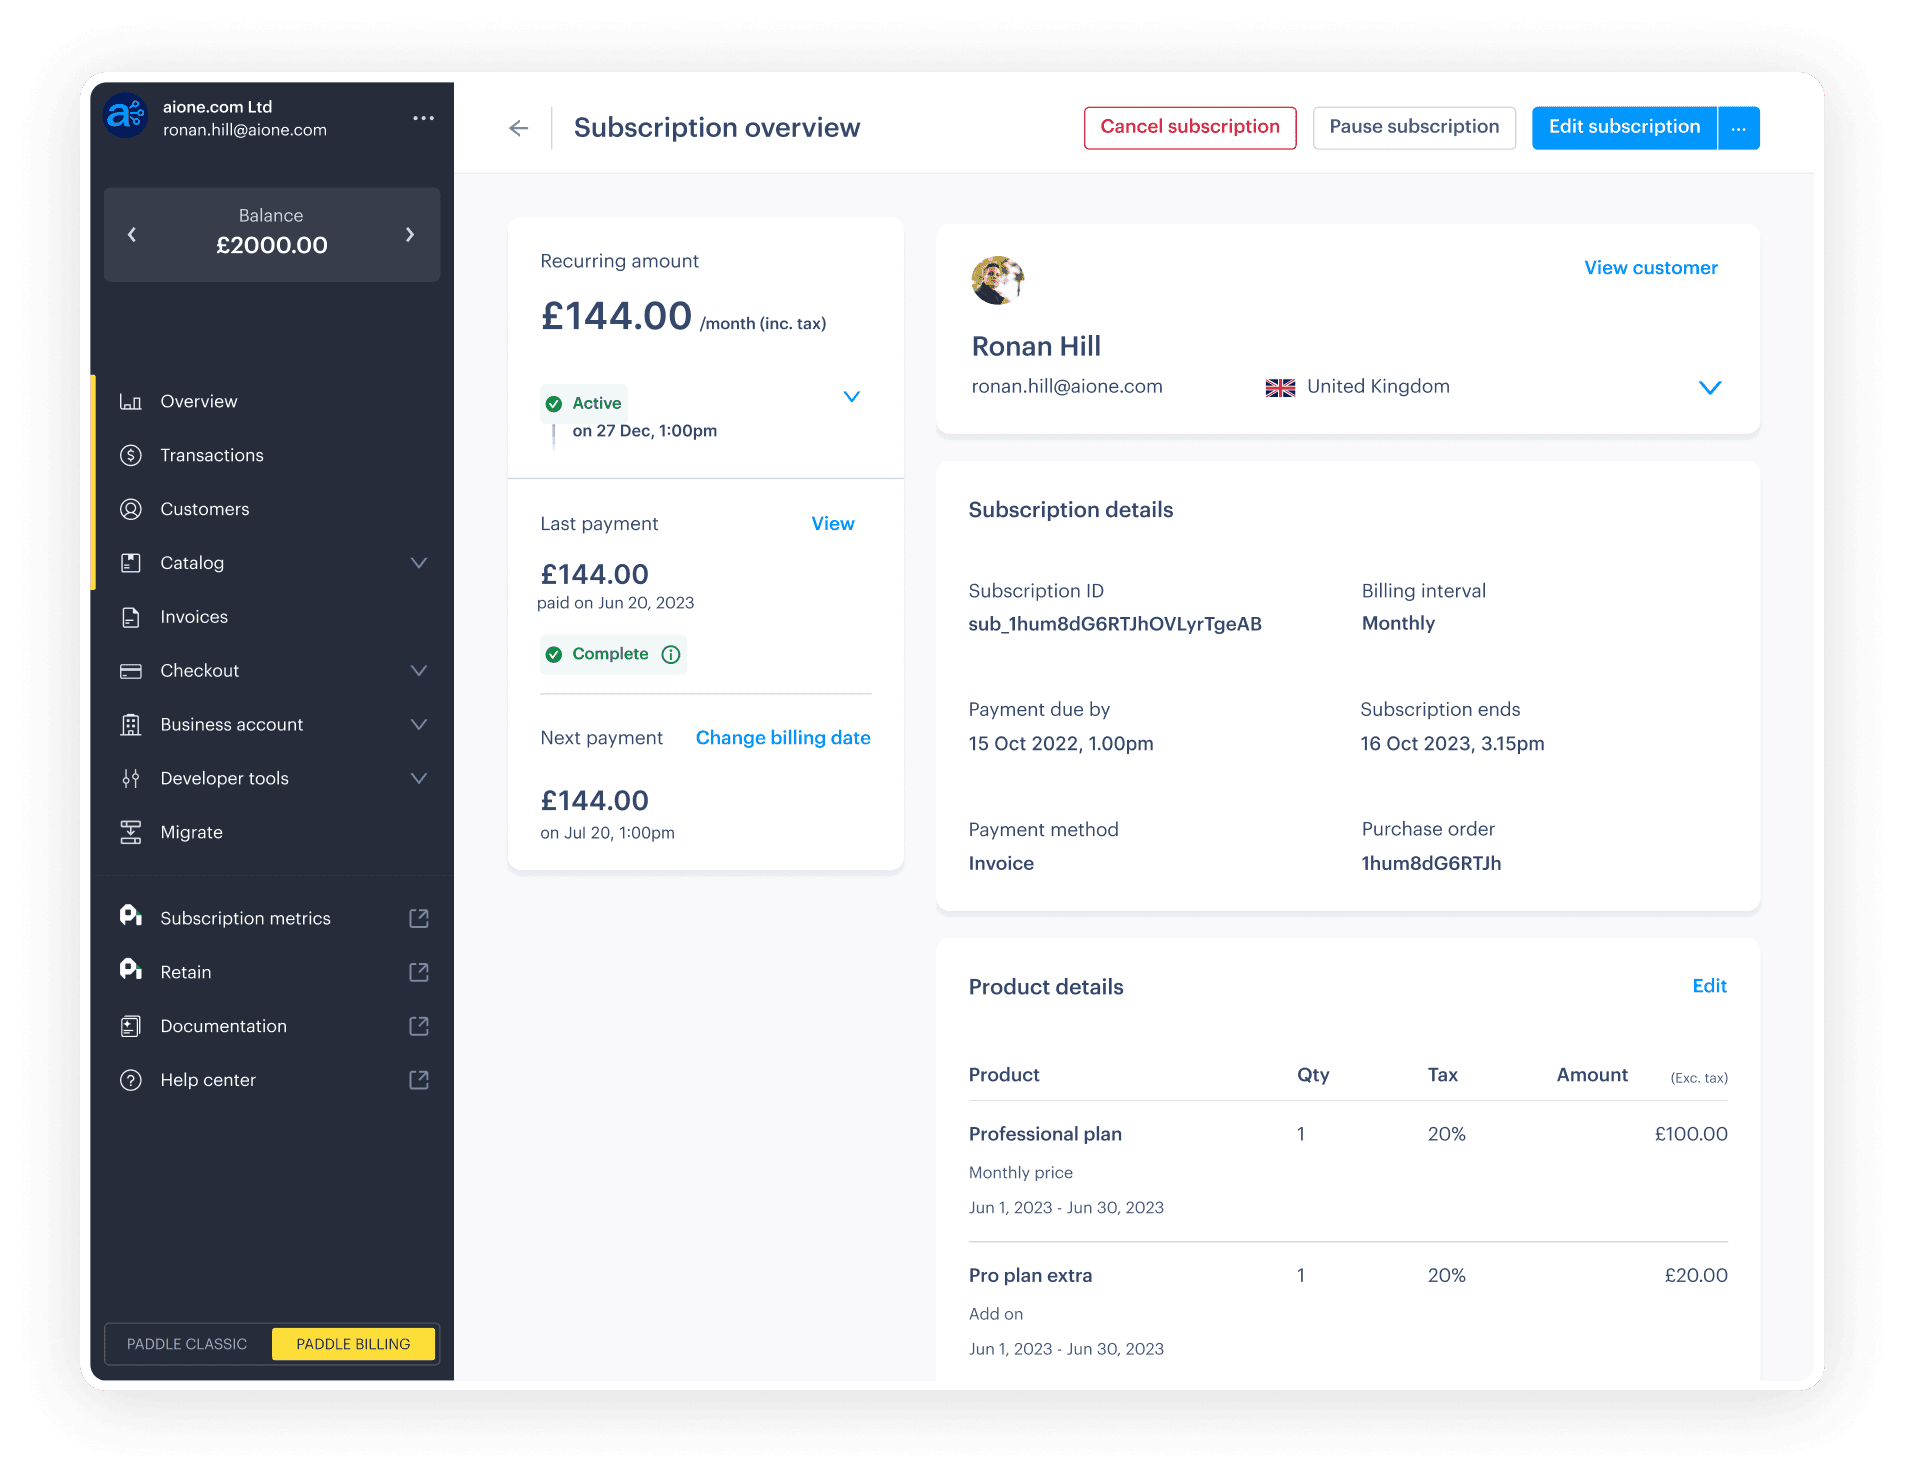Viewport: 1905px width, 1479px height.
Task: Expand the Active status timeline chevron
Action: coord(852,397)
